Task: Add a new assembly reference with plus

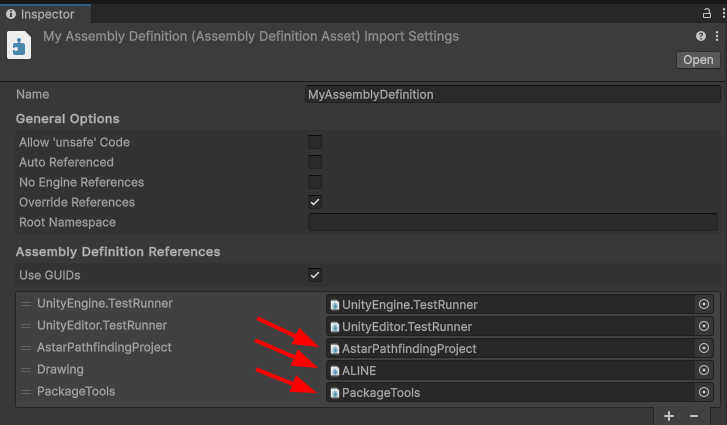Action: [669, 415]
